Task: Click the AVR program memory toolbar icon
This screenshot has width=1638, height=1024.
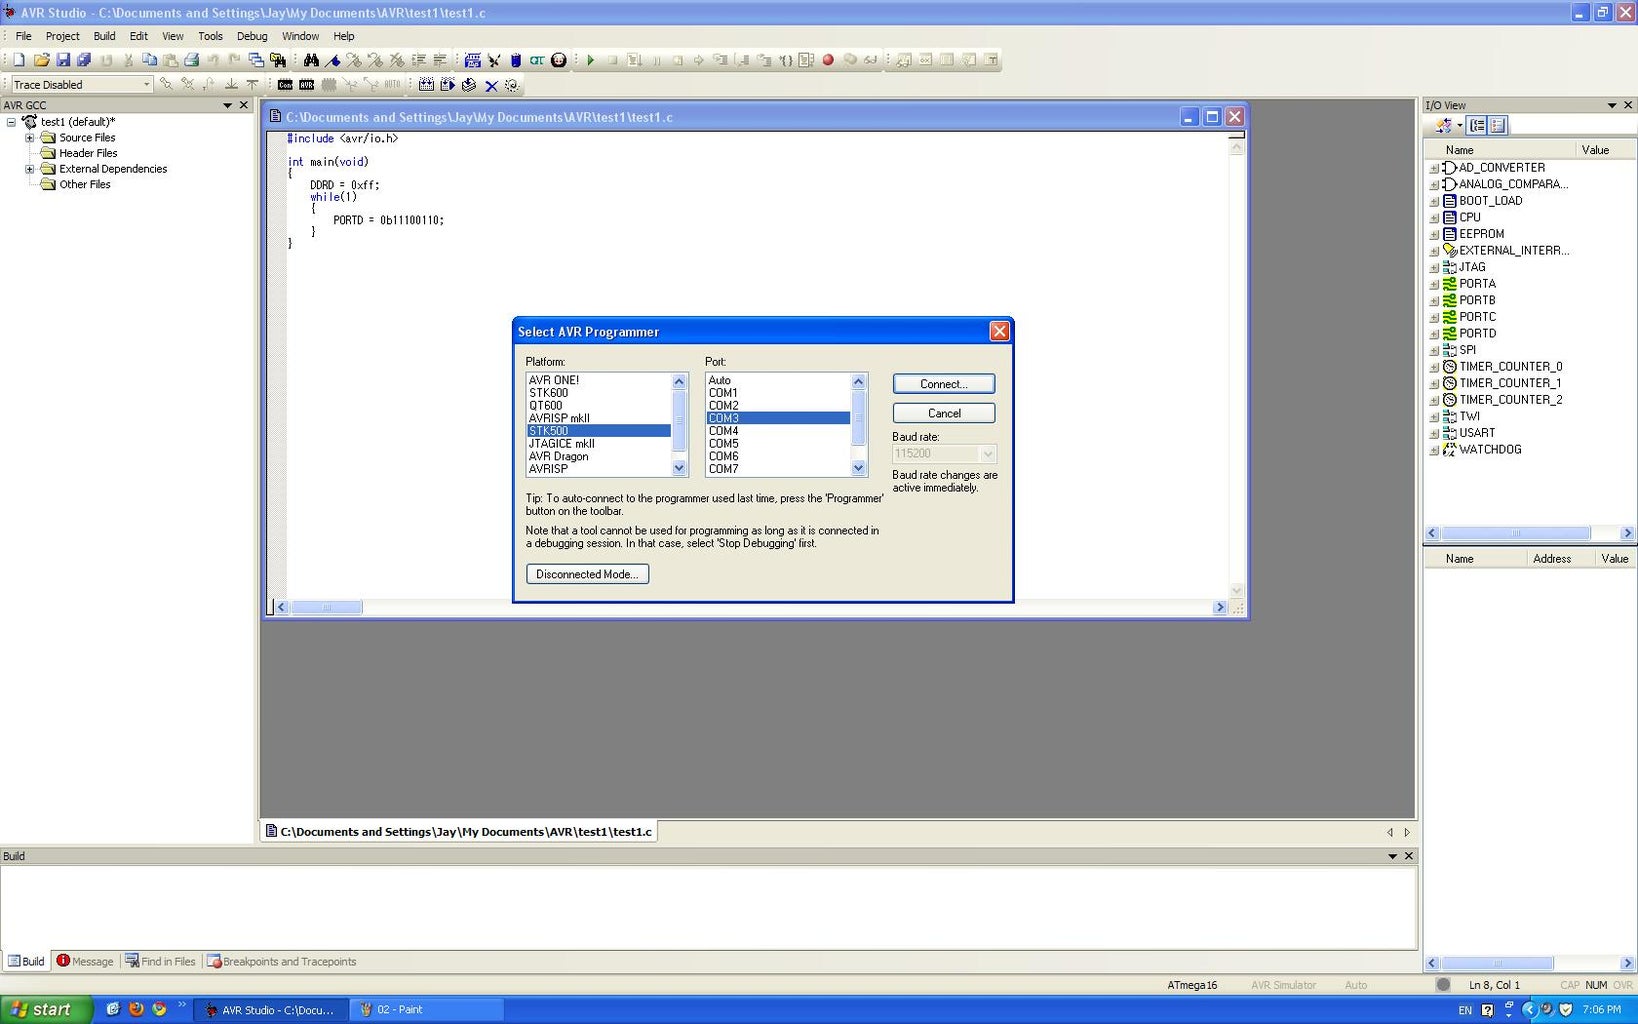Action: (x=306, y=85)
